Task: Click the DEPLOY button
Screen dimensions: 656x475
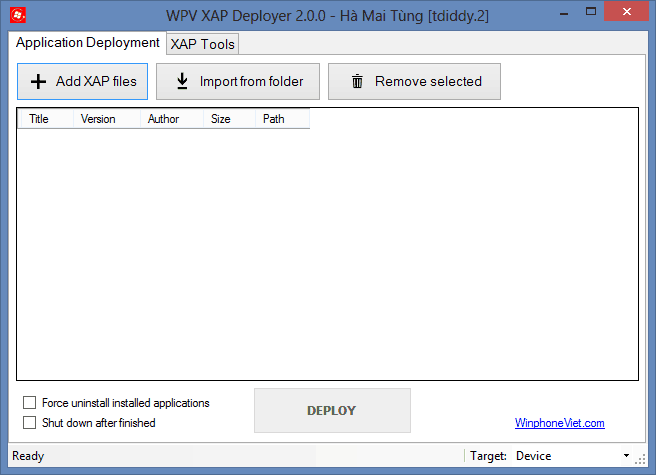Action: click(332, 411)
